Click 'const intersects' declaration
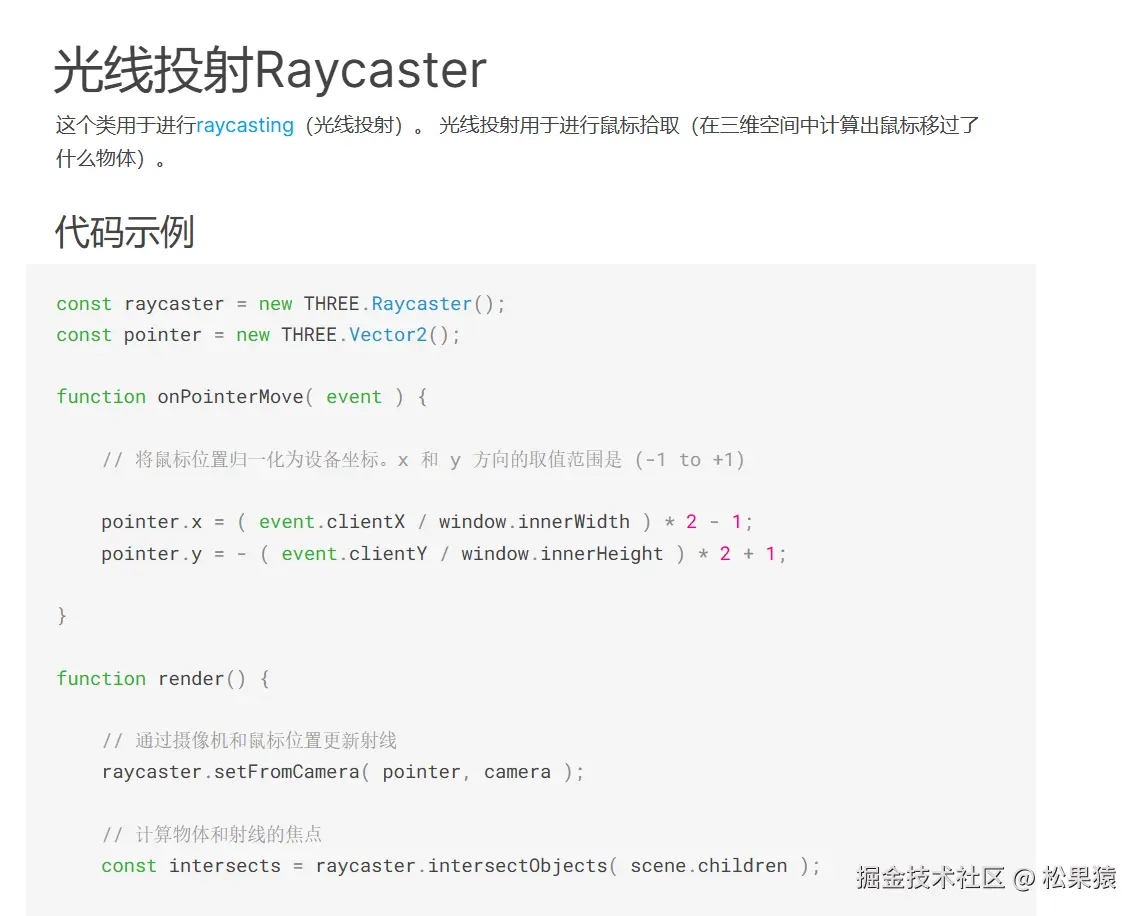Viewport: 1141px width, 916px height. pos(191,866)
